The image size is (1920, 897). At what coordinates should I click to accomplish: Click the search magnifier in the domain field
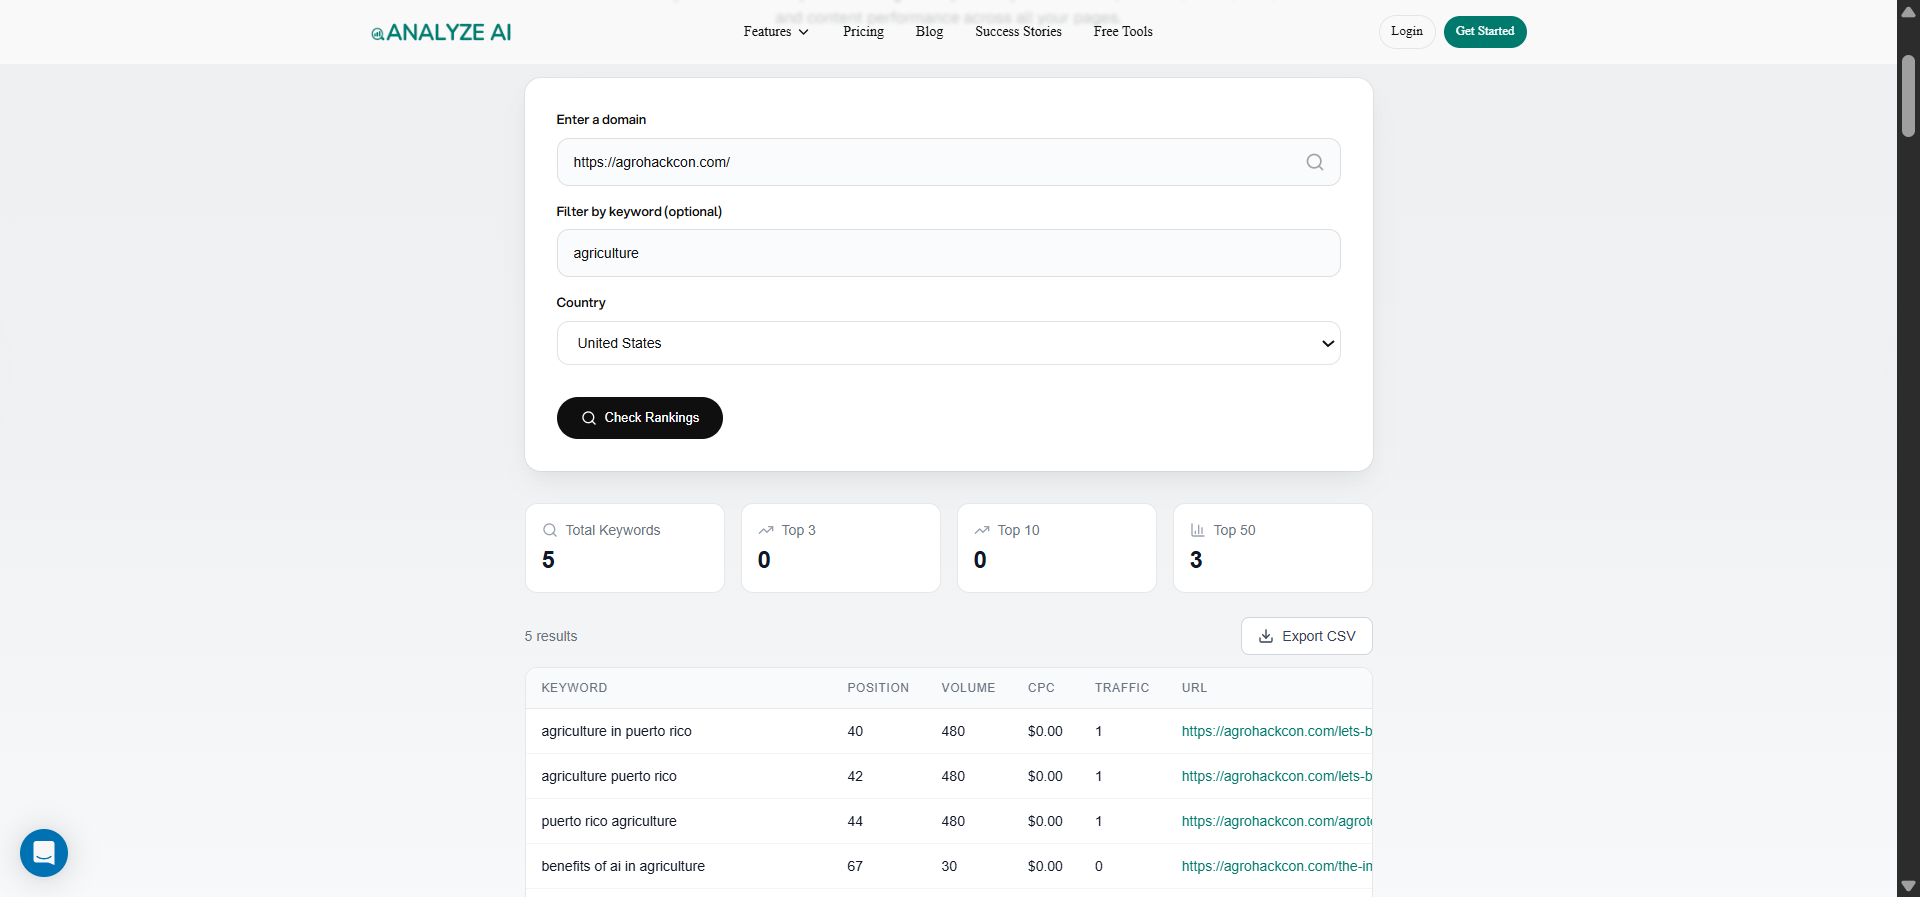click(x=1315, y=162)
